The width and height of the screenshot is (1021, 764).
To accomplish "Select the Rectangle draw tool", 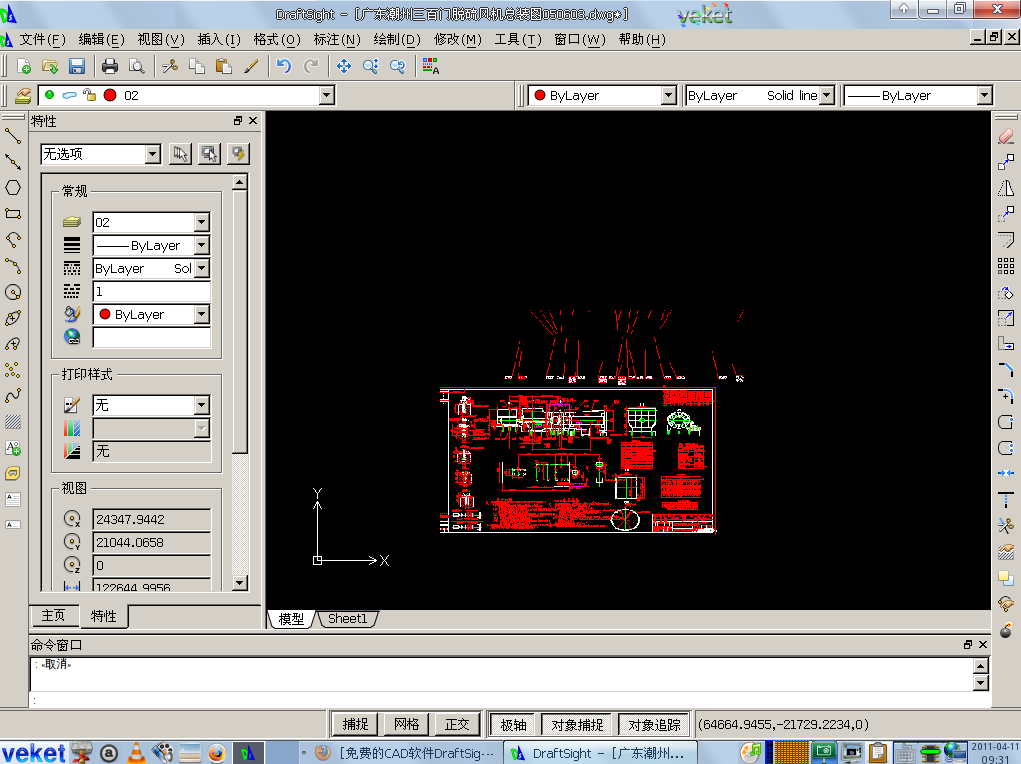I will click(x=13, y=214).
